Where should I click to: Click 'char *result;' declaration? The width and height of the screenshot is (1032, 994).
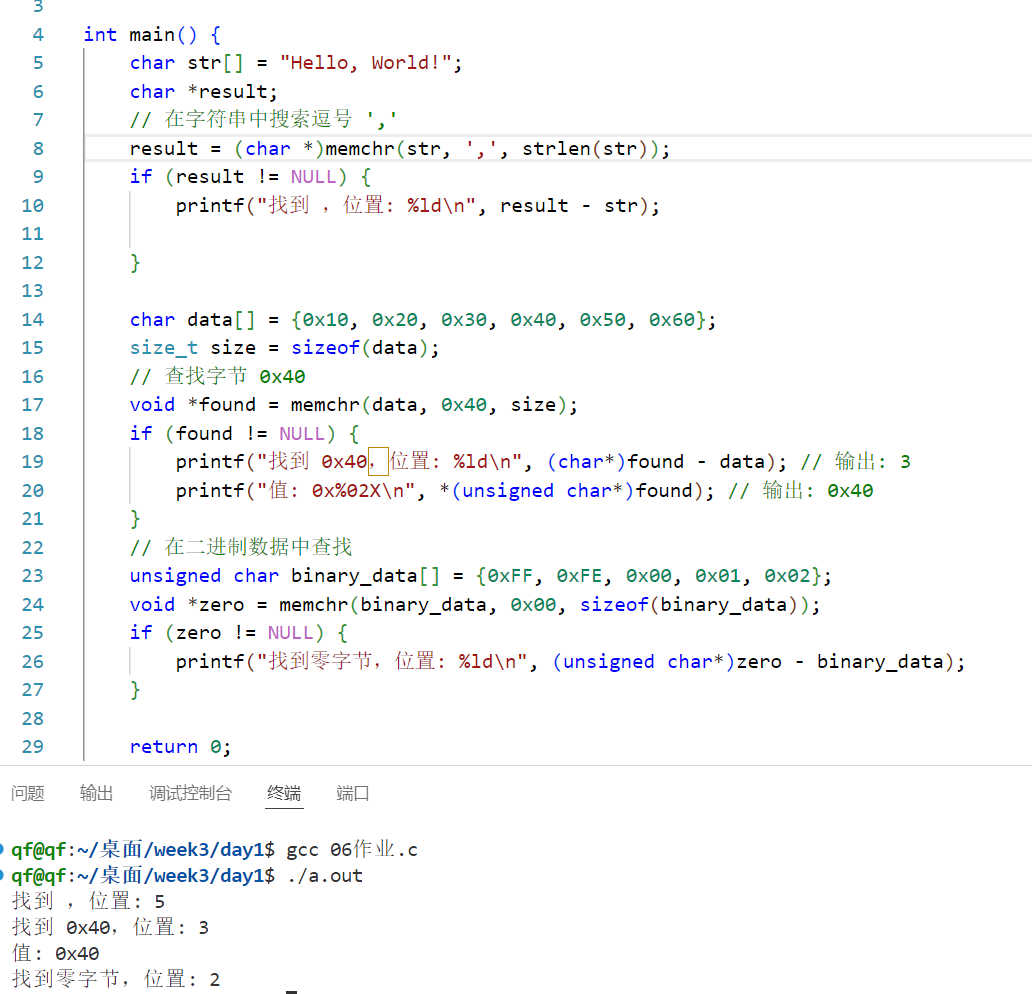tap(203, 92)
